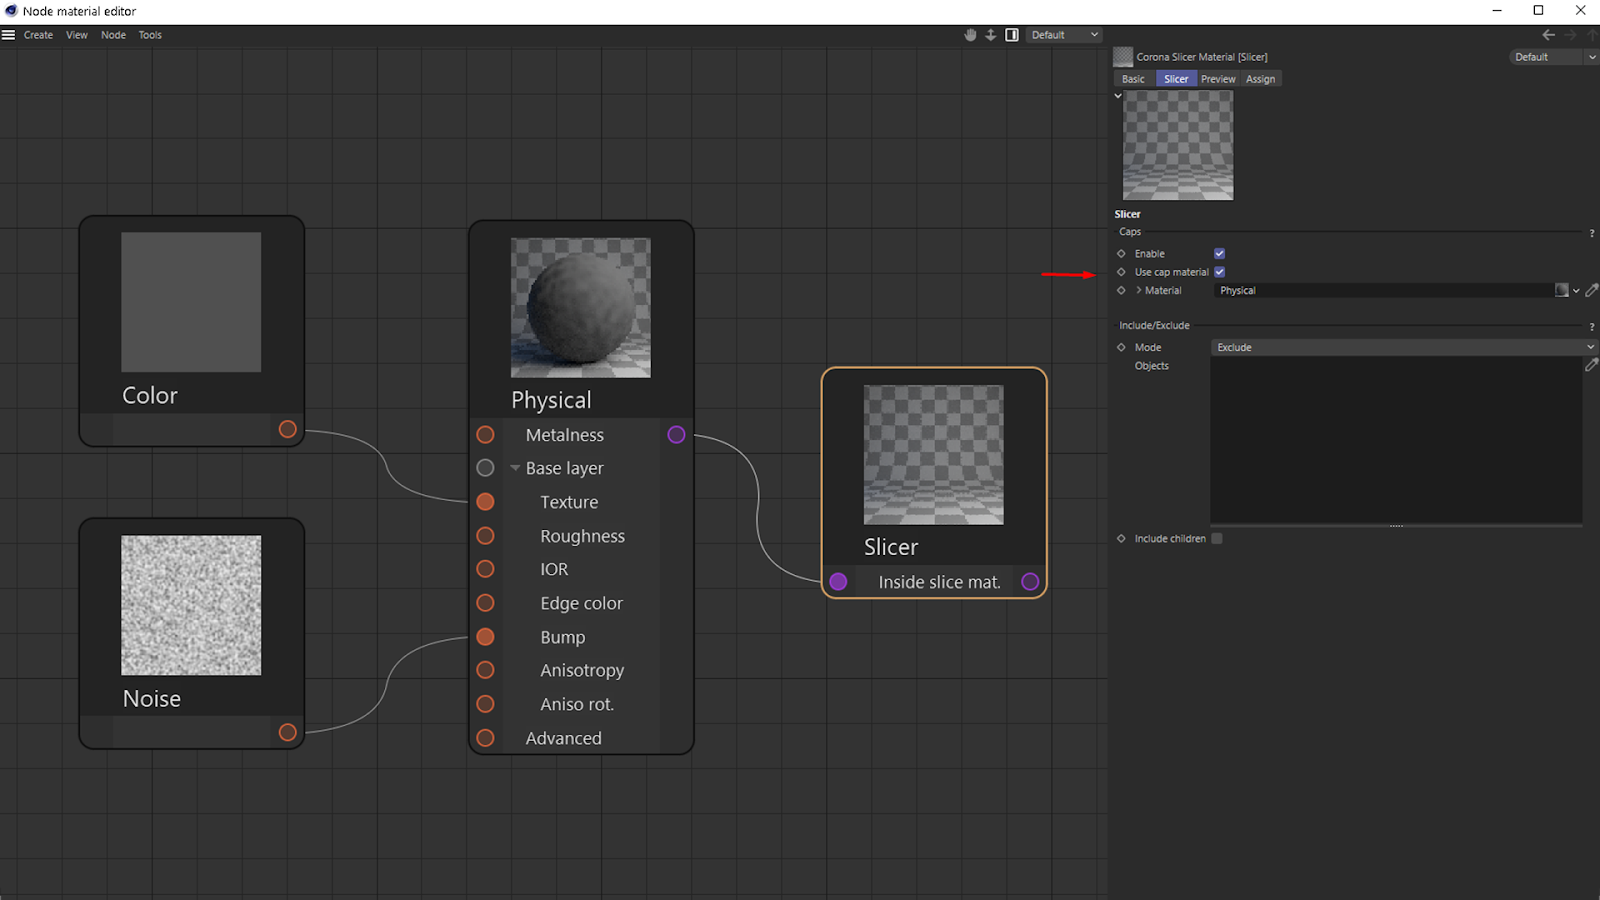Open the Create menu
This screenshot has width=1600, height=900.
(38, 35)
